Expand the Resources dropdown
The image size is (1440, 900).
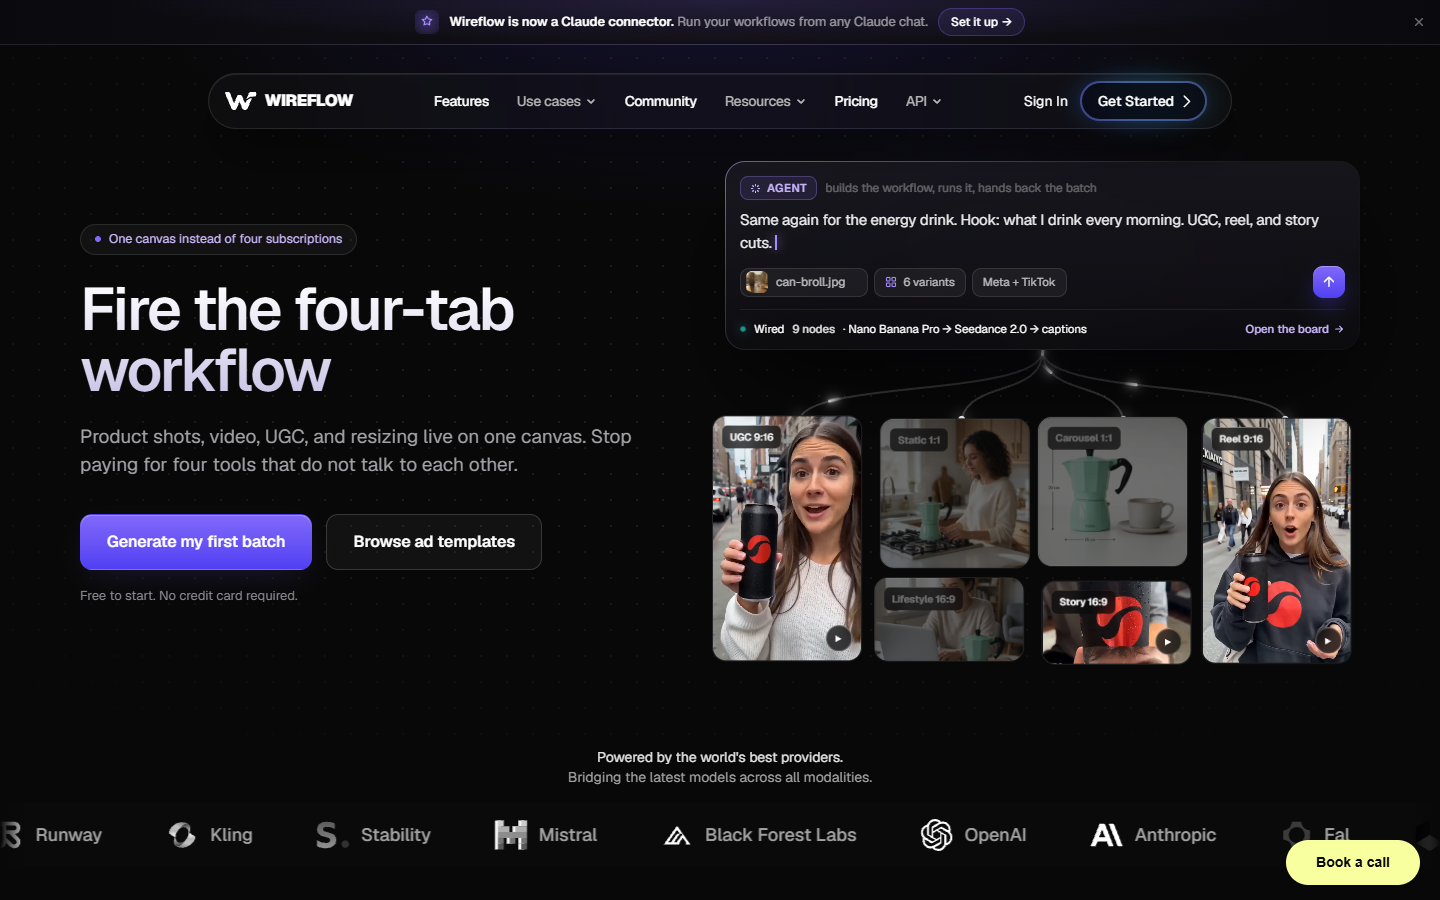click(765, 101)
